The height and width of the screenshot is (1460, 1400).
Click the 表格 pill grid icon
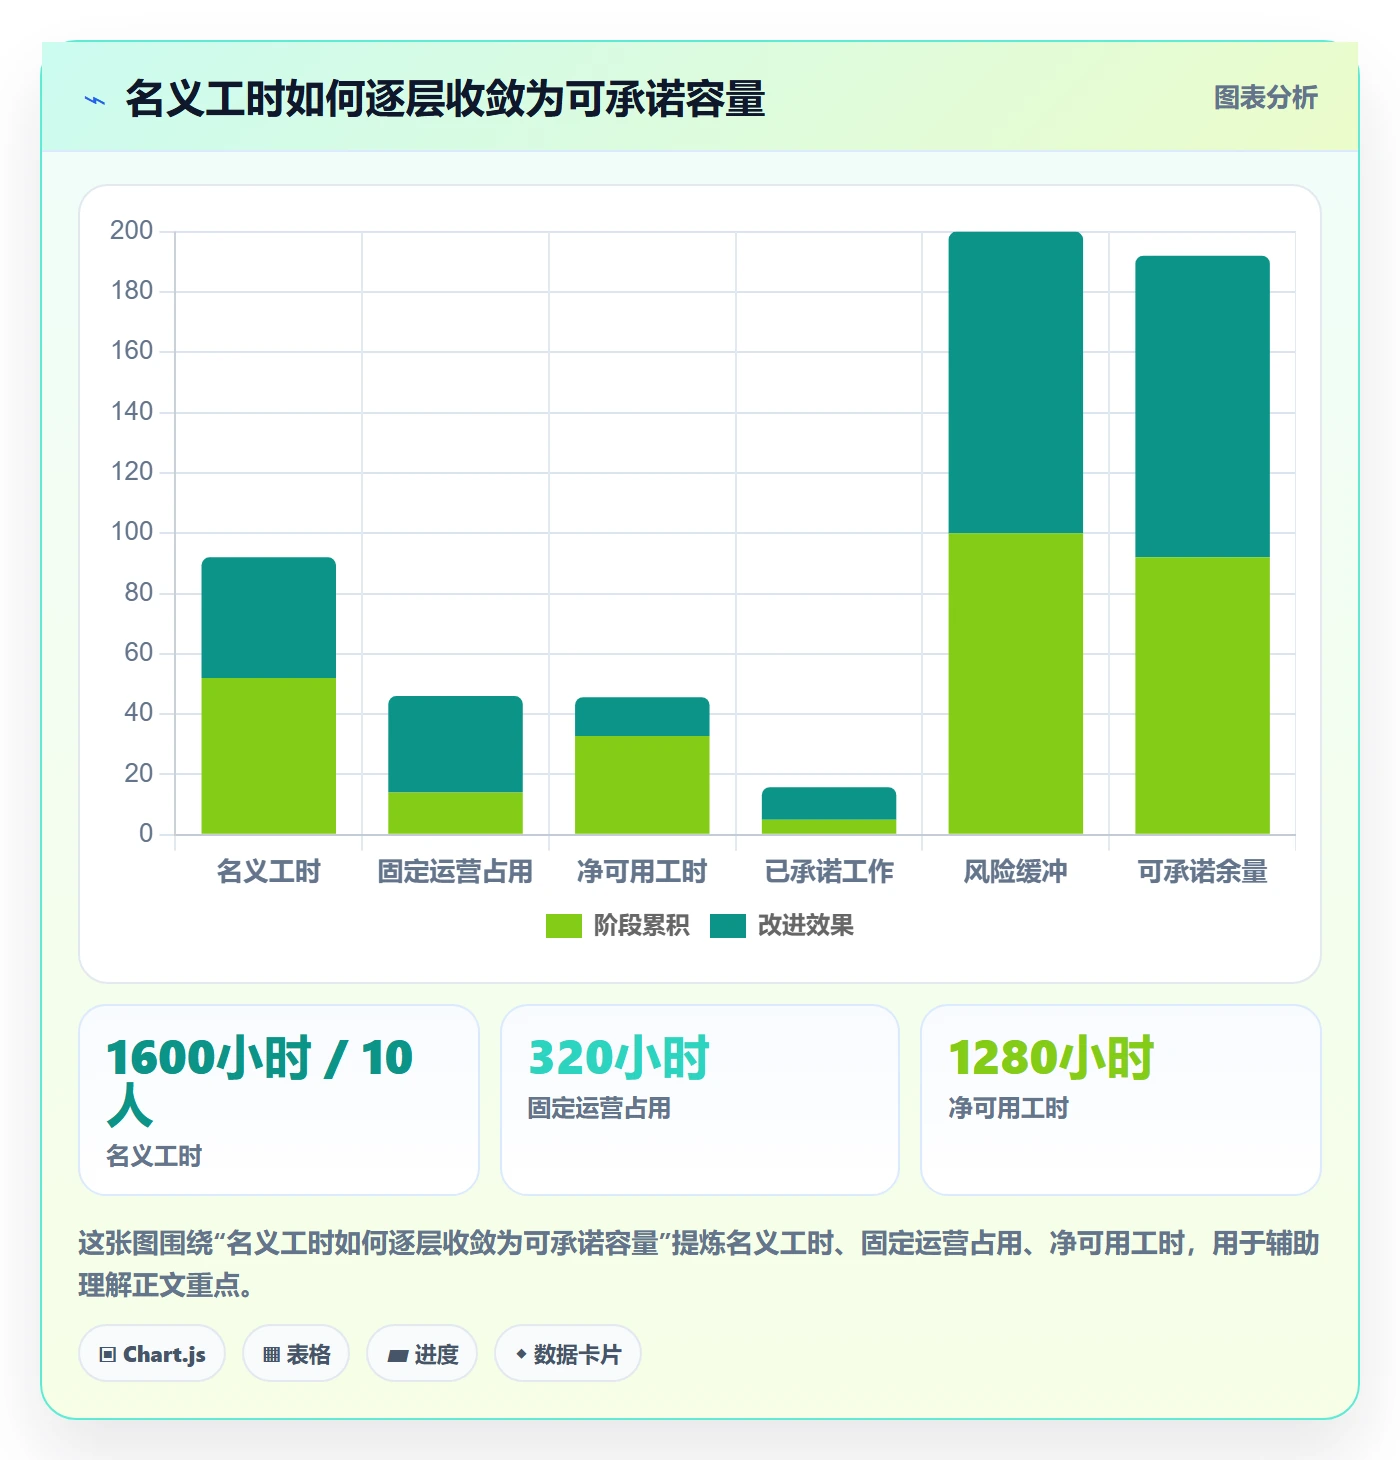coord(272,1355)
